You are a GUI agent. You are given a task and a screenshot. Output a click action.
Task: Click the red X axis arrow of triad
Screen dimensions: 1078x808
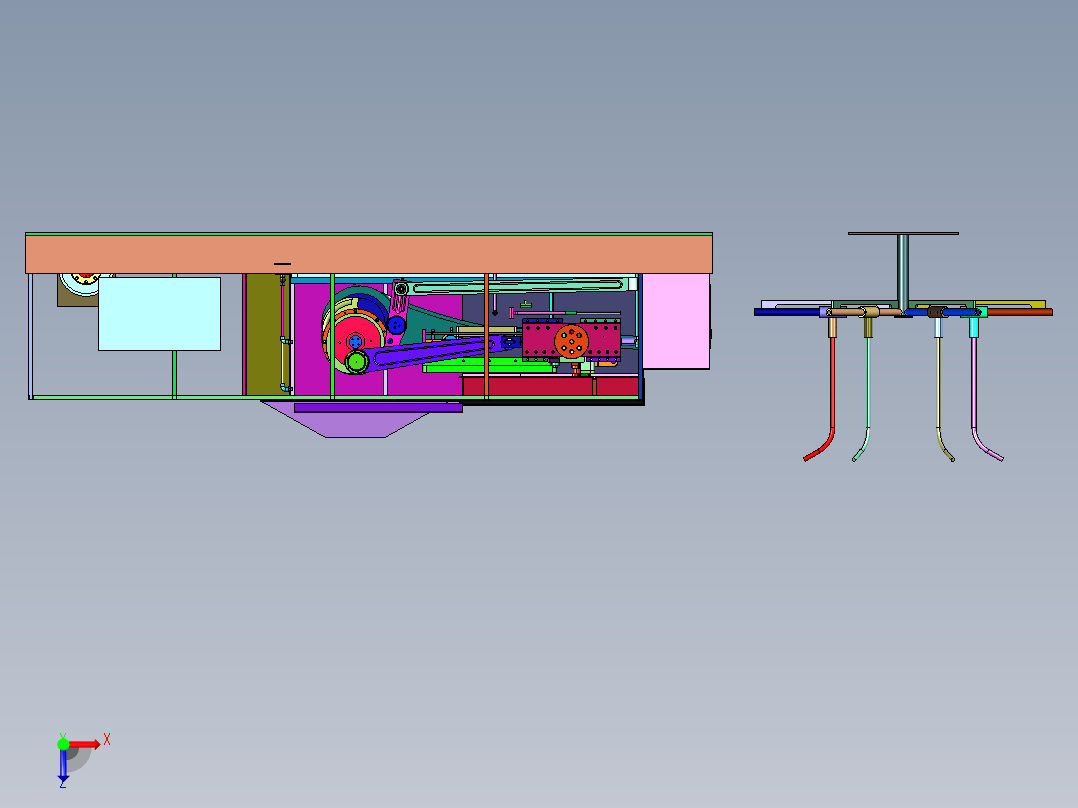tap(85, 744)
